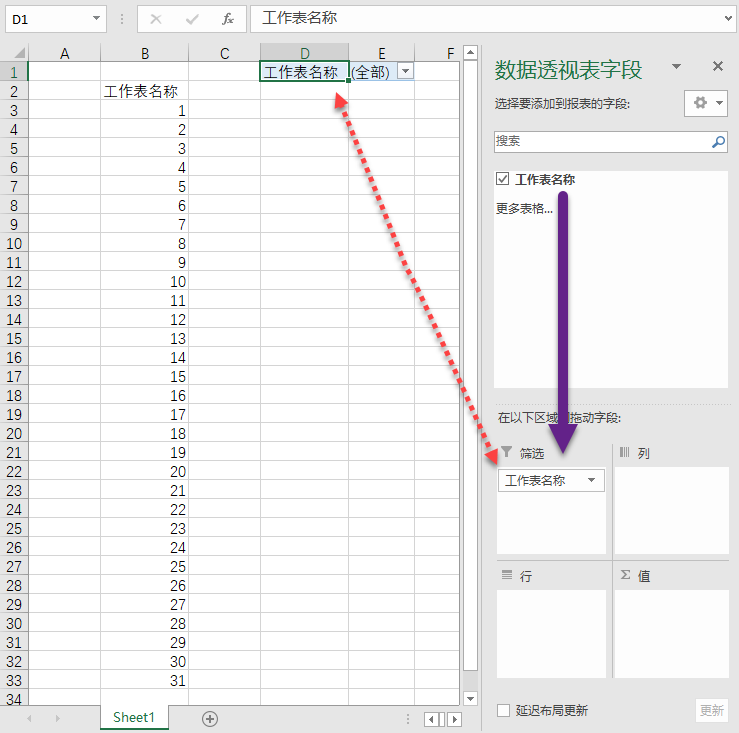Click the Cancel entry X icon in formula bar
Screen dimensions: 739x733
[156, 19]
